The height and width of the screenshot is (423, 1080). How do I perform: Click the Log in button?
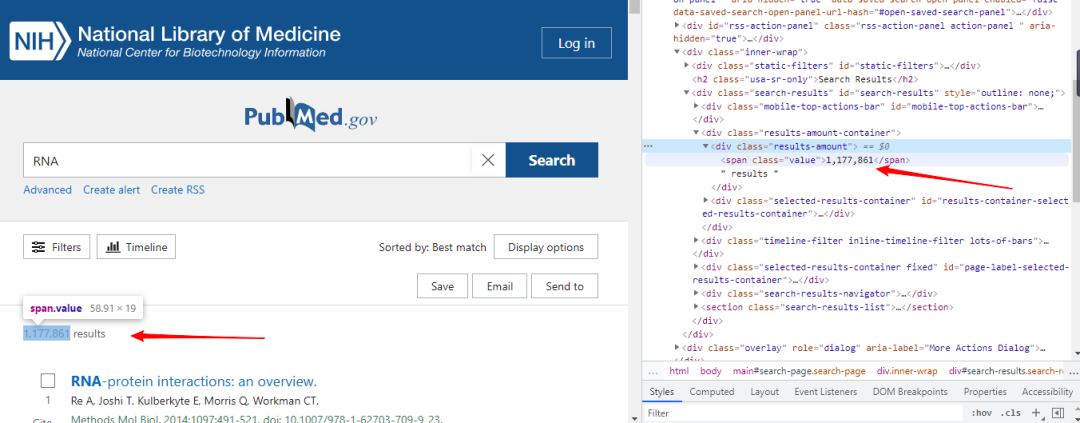coord(577,43)
